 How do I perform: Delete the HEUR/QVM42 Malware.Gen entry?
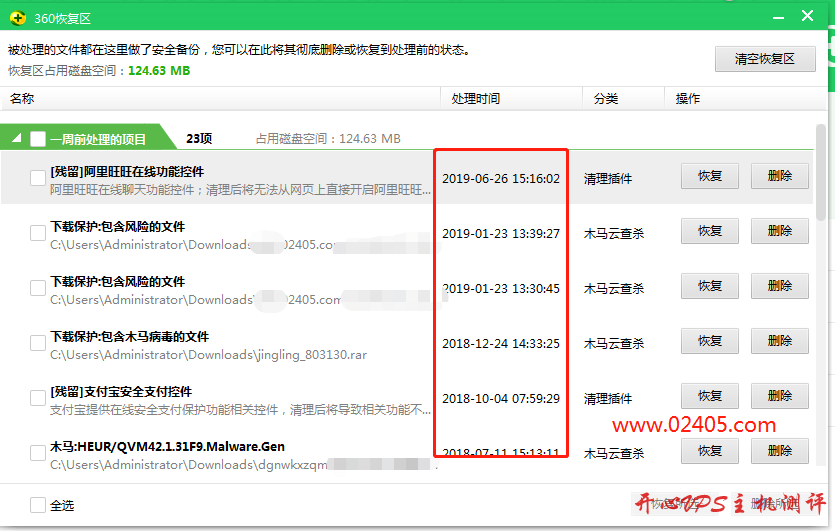[780, 452]
